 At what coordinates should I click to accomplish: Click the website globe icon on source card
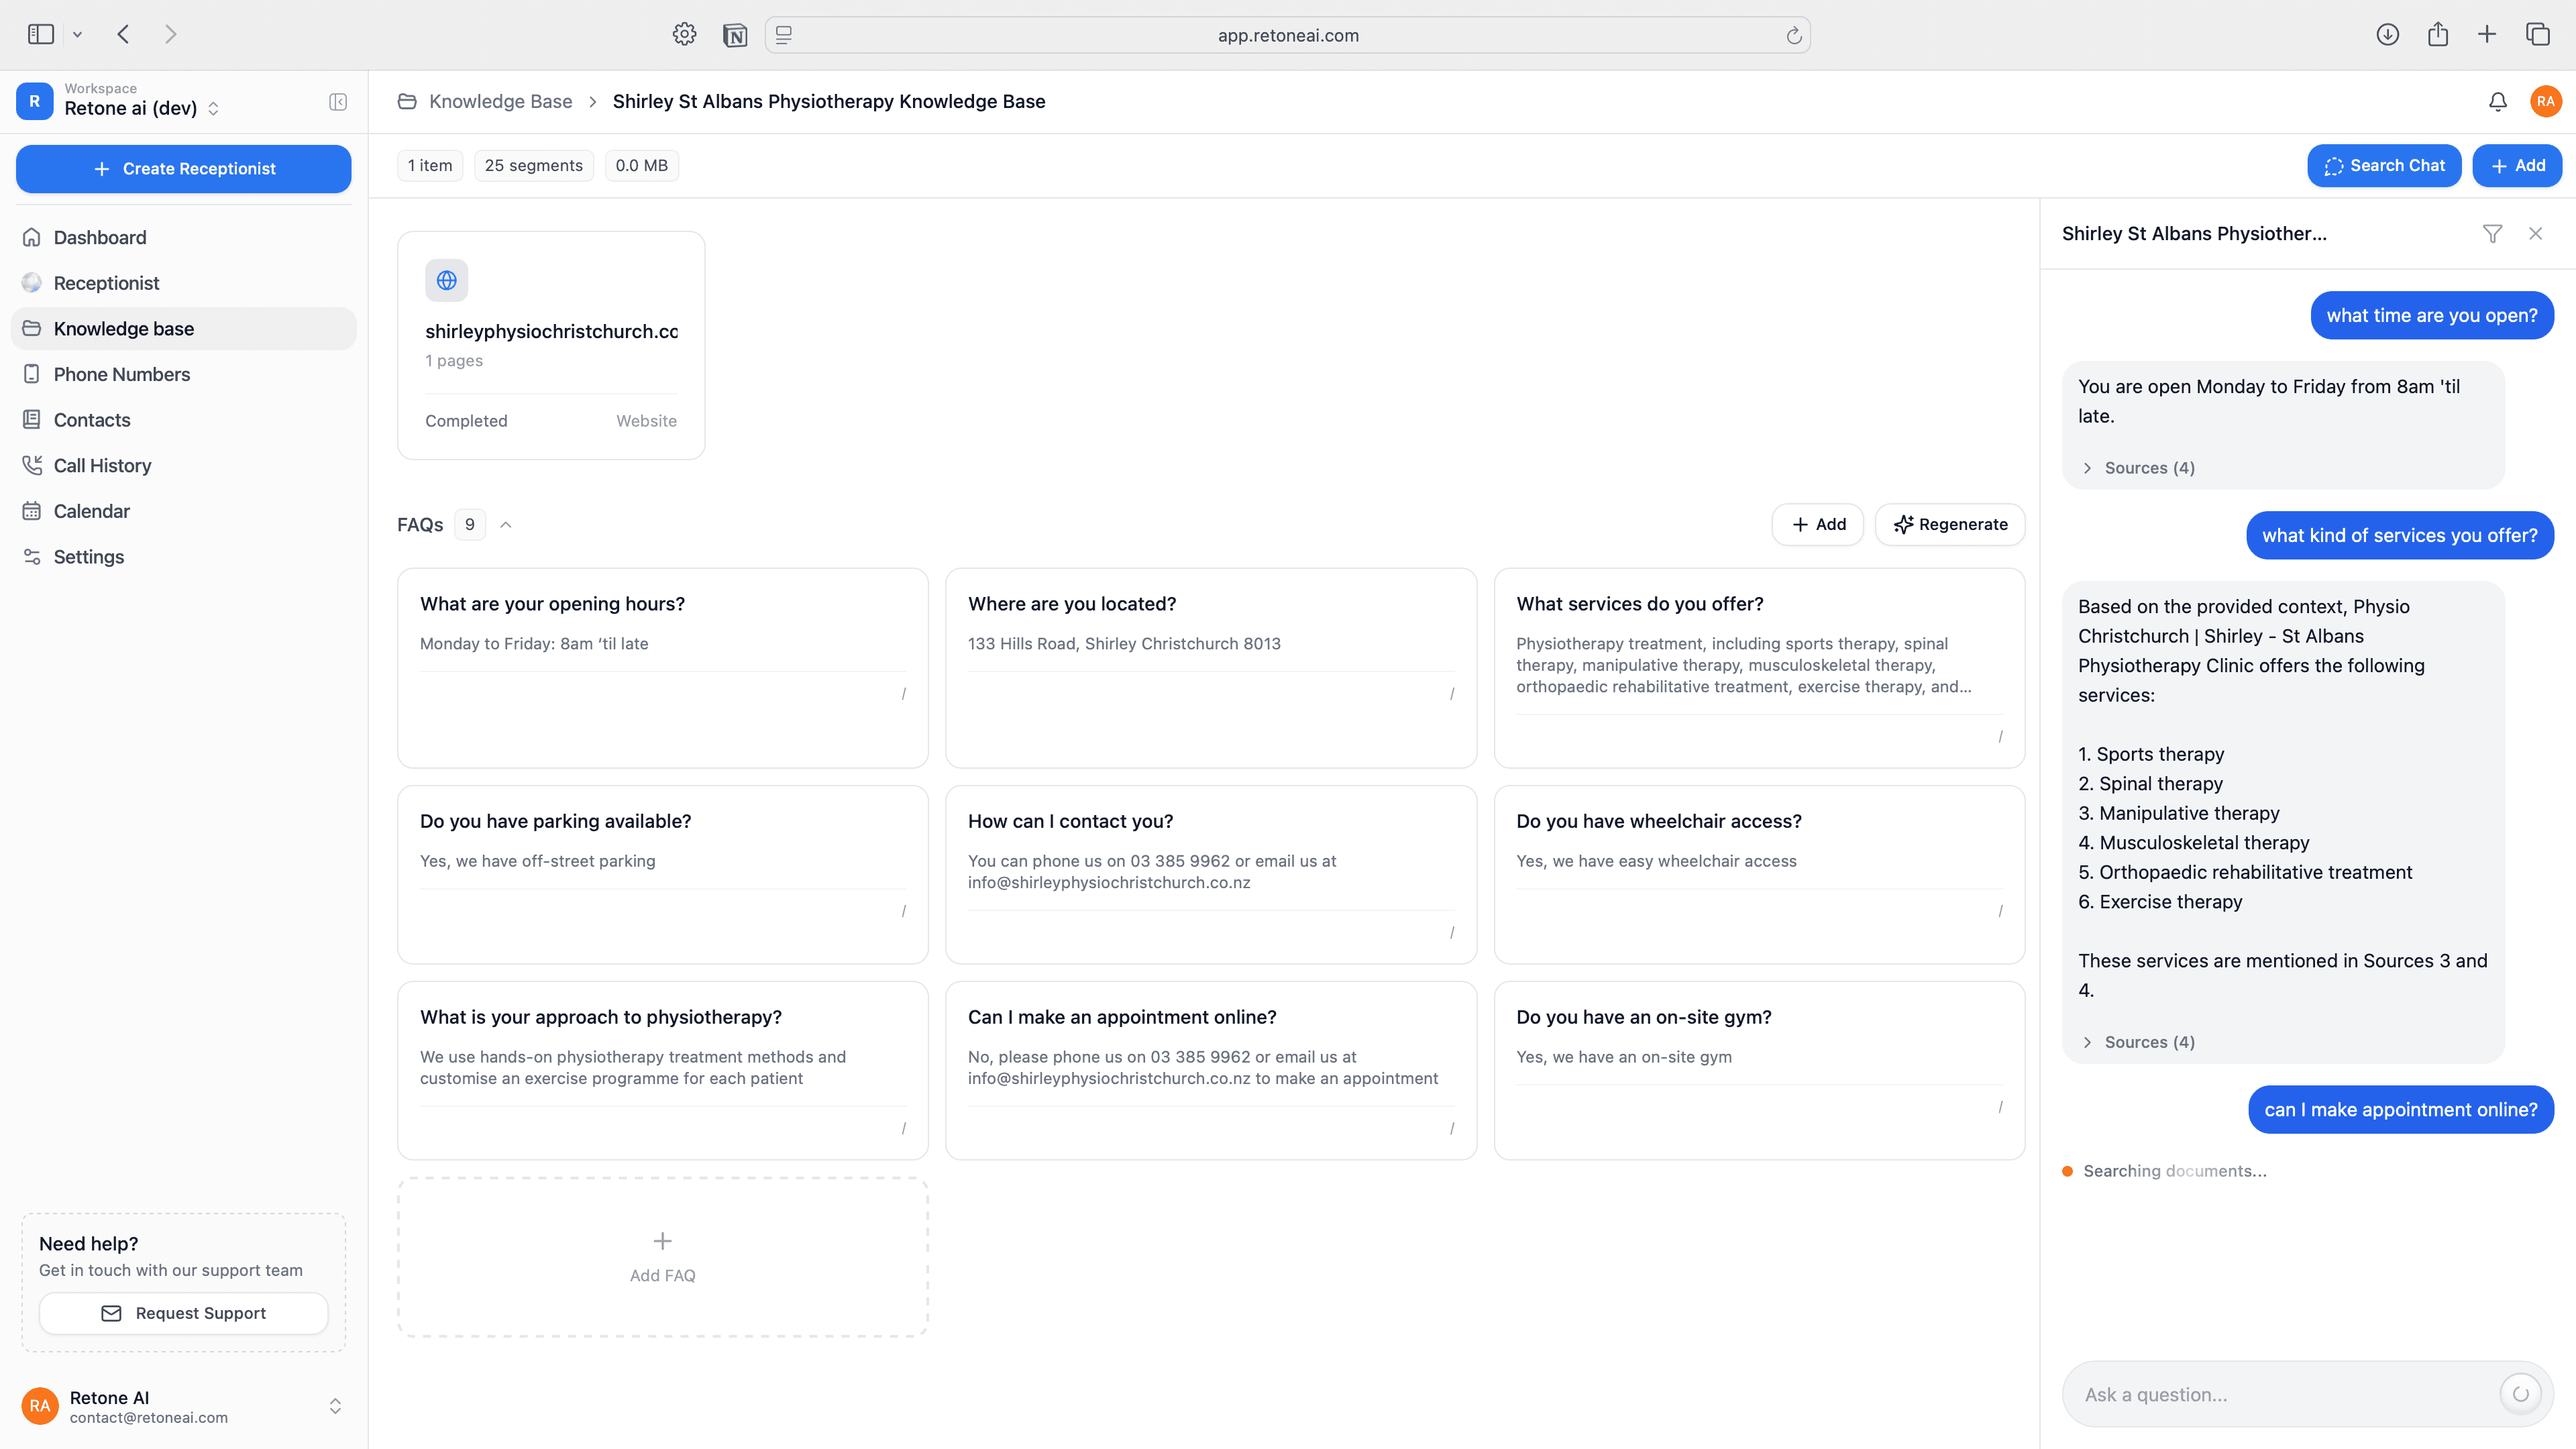[x=446, y=281]
